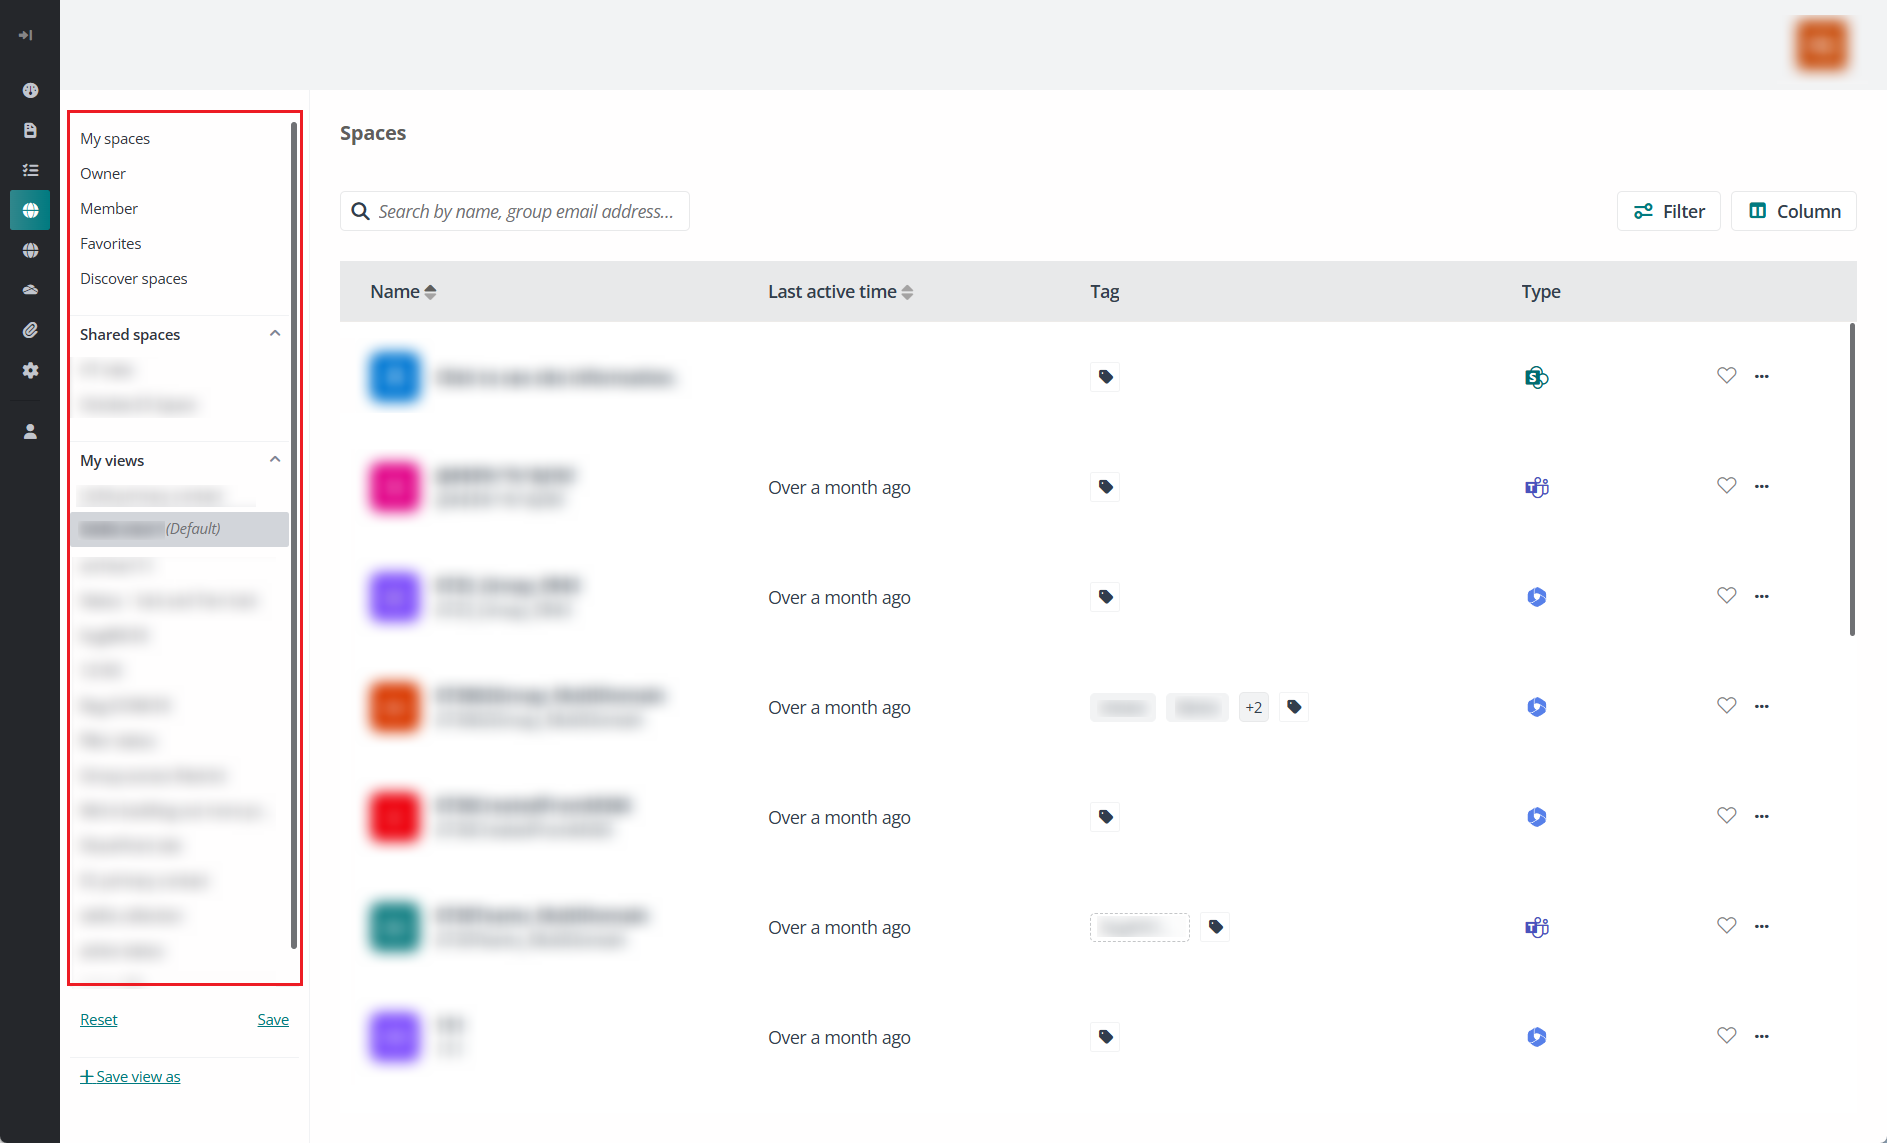1887x1143 pixels.
Task: Toggle favorite heart on the last row
Action: 1726,1036
